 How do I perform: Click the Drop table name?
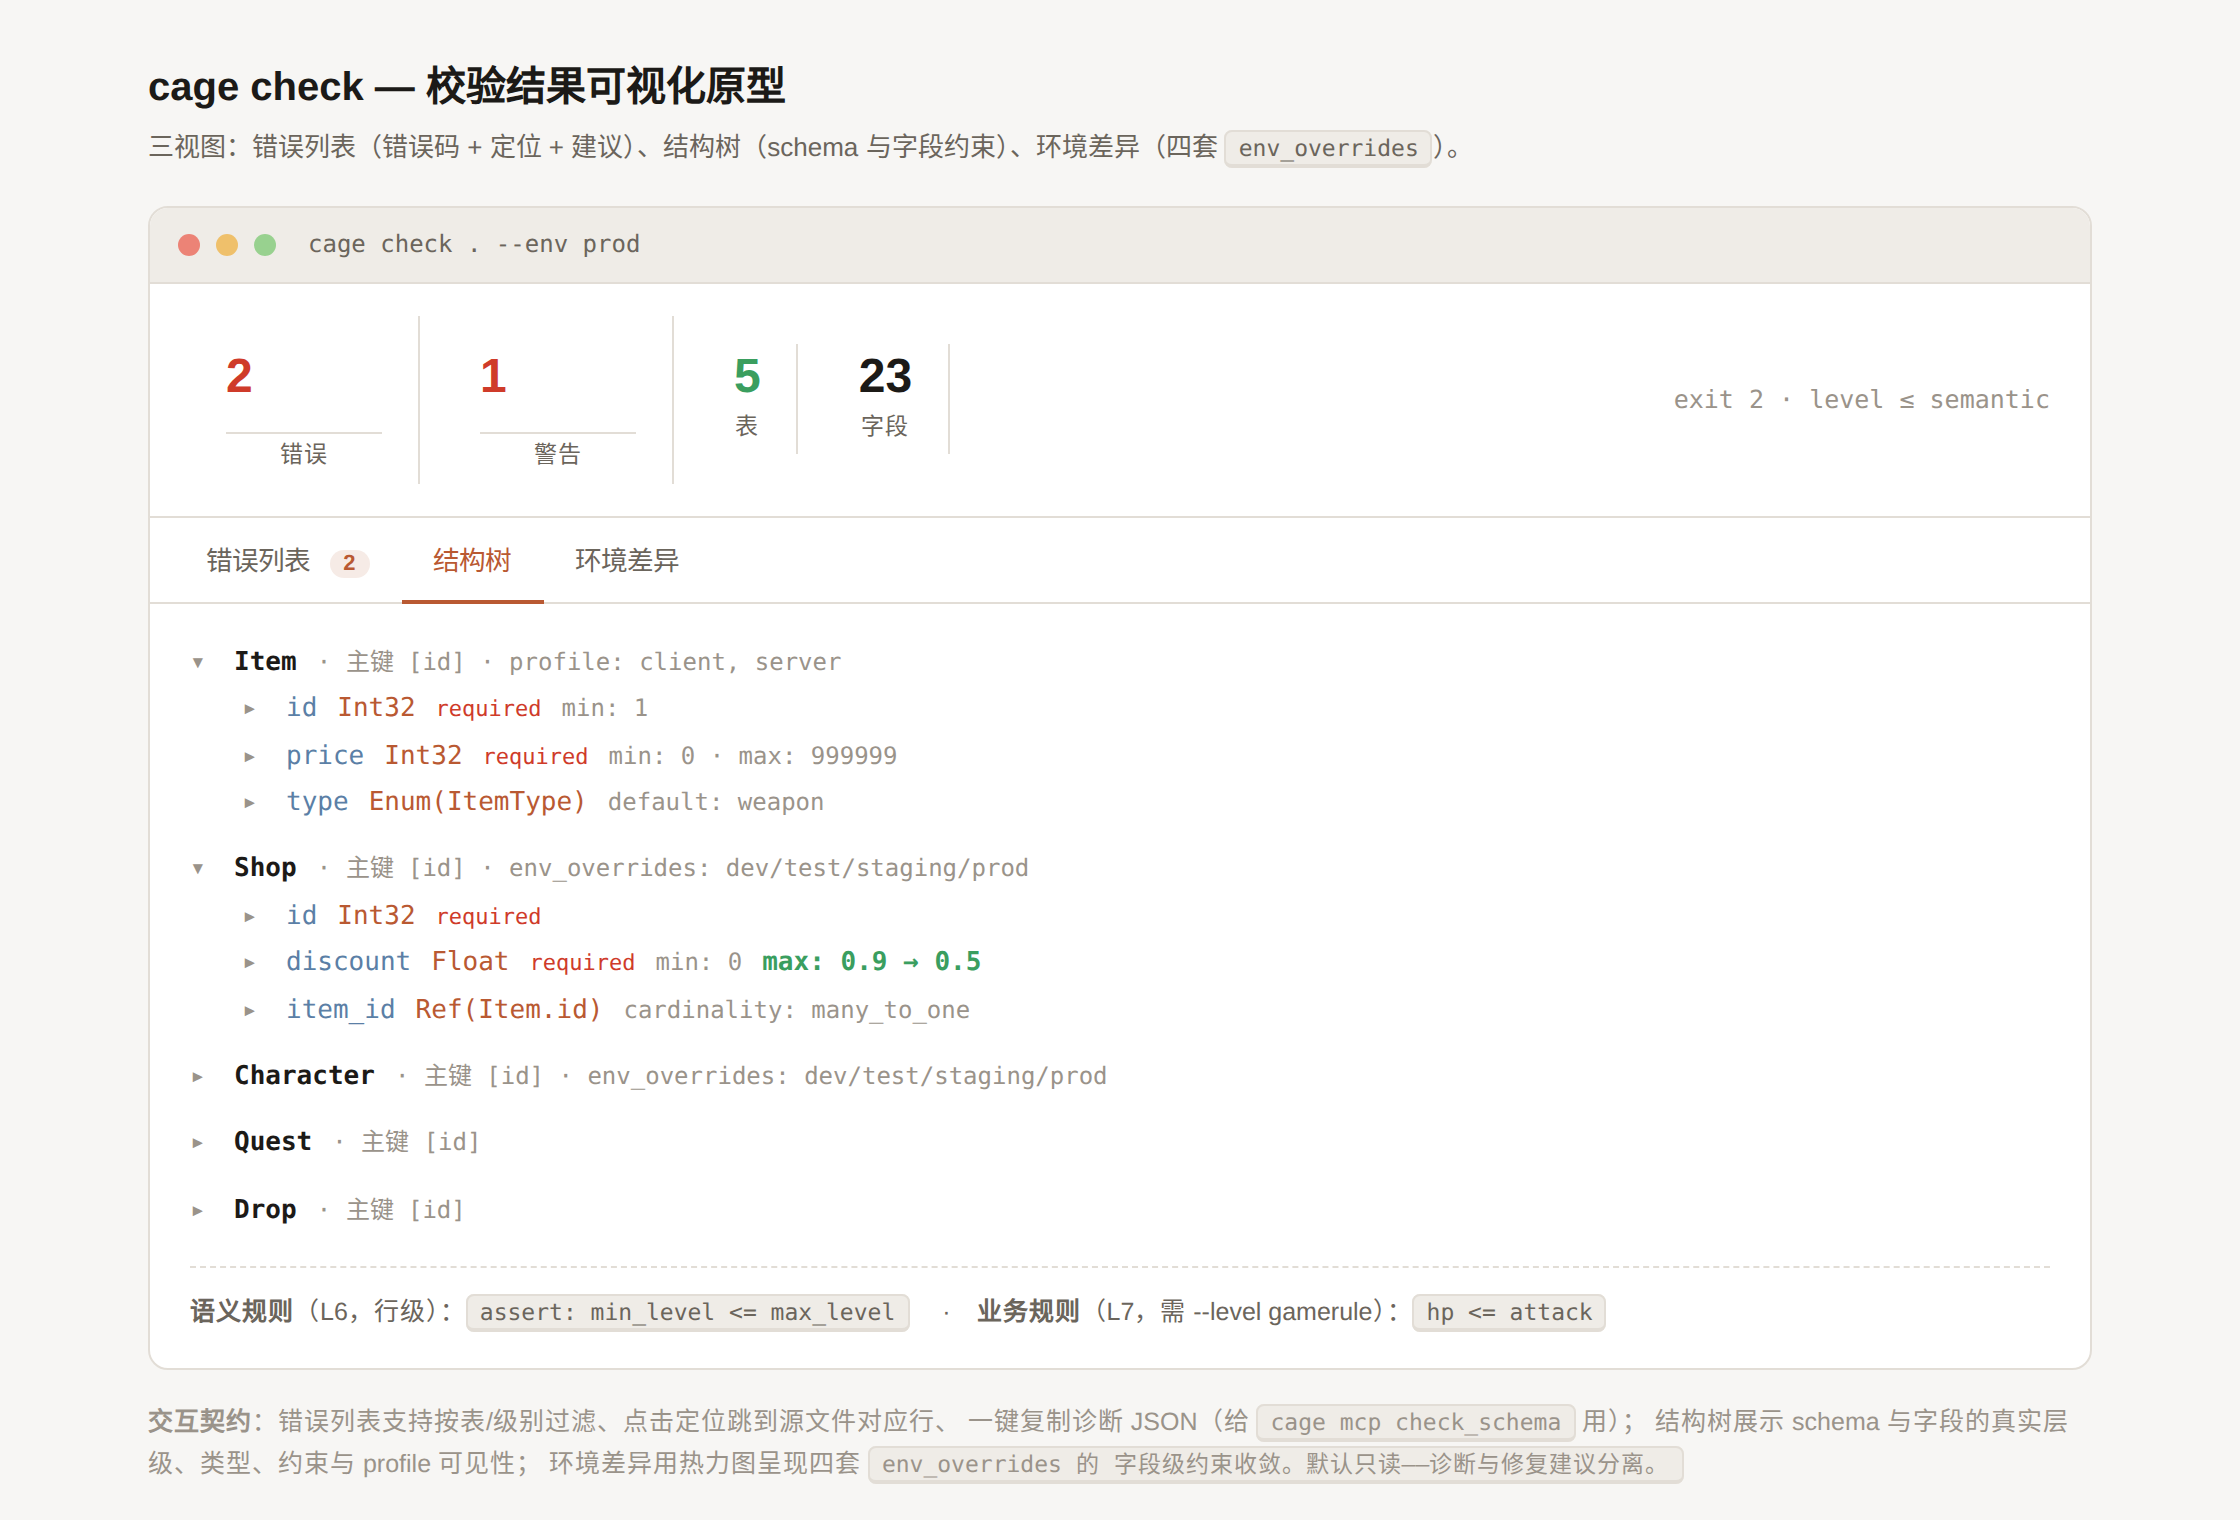coord(265,1209)
